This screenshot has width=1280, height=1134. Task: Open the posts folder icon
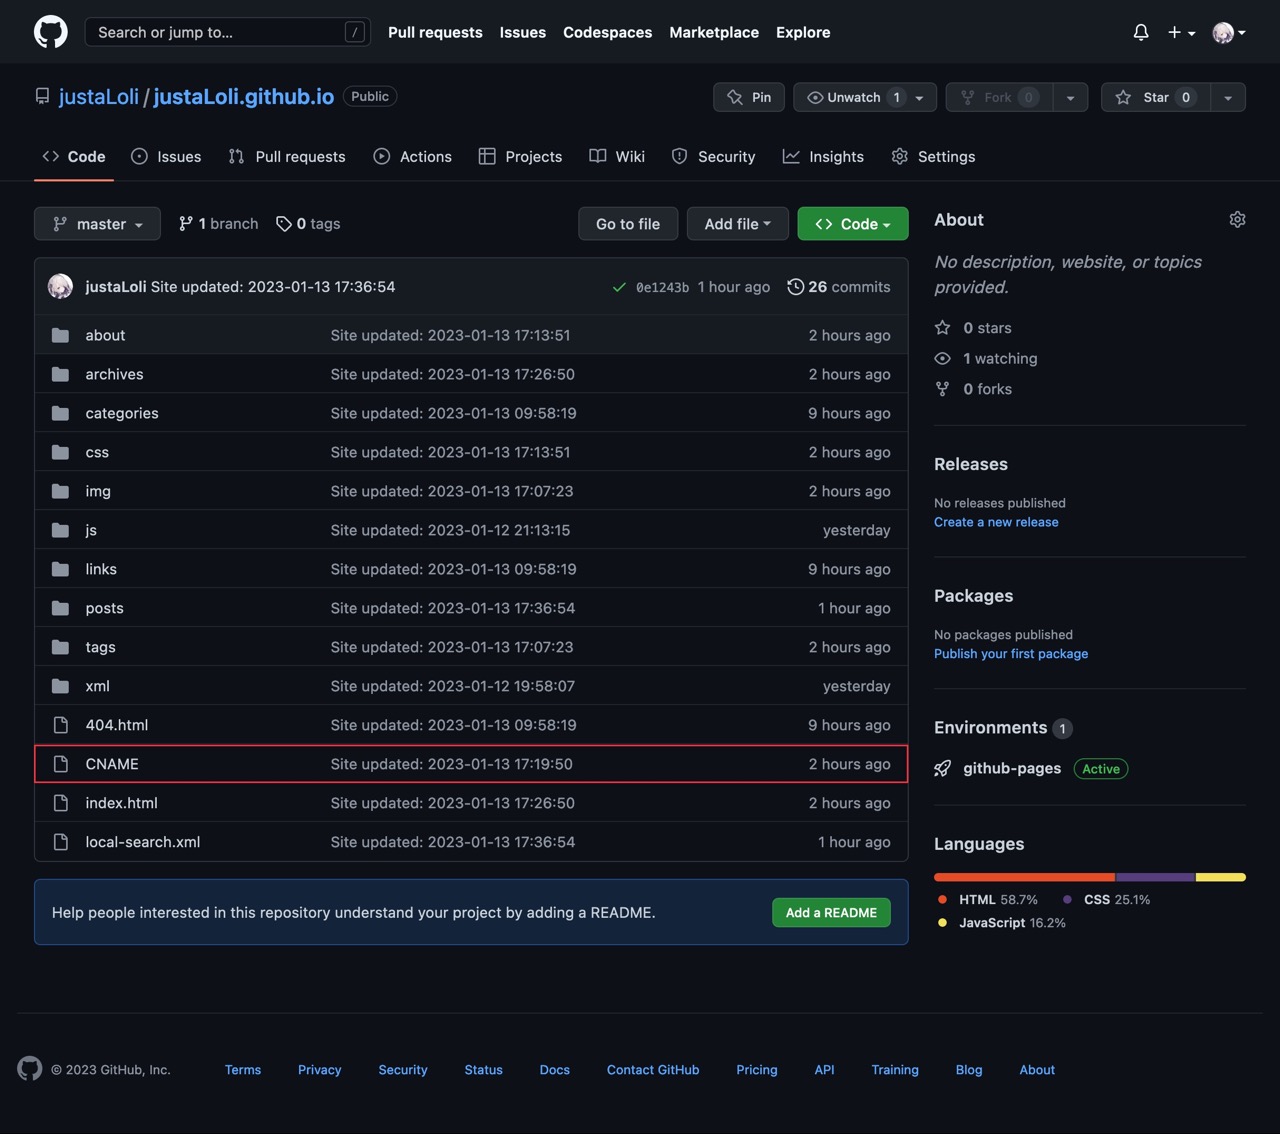(x=60, y=608)
